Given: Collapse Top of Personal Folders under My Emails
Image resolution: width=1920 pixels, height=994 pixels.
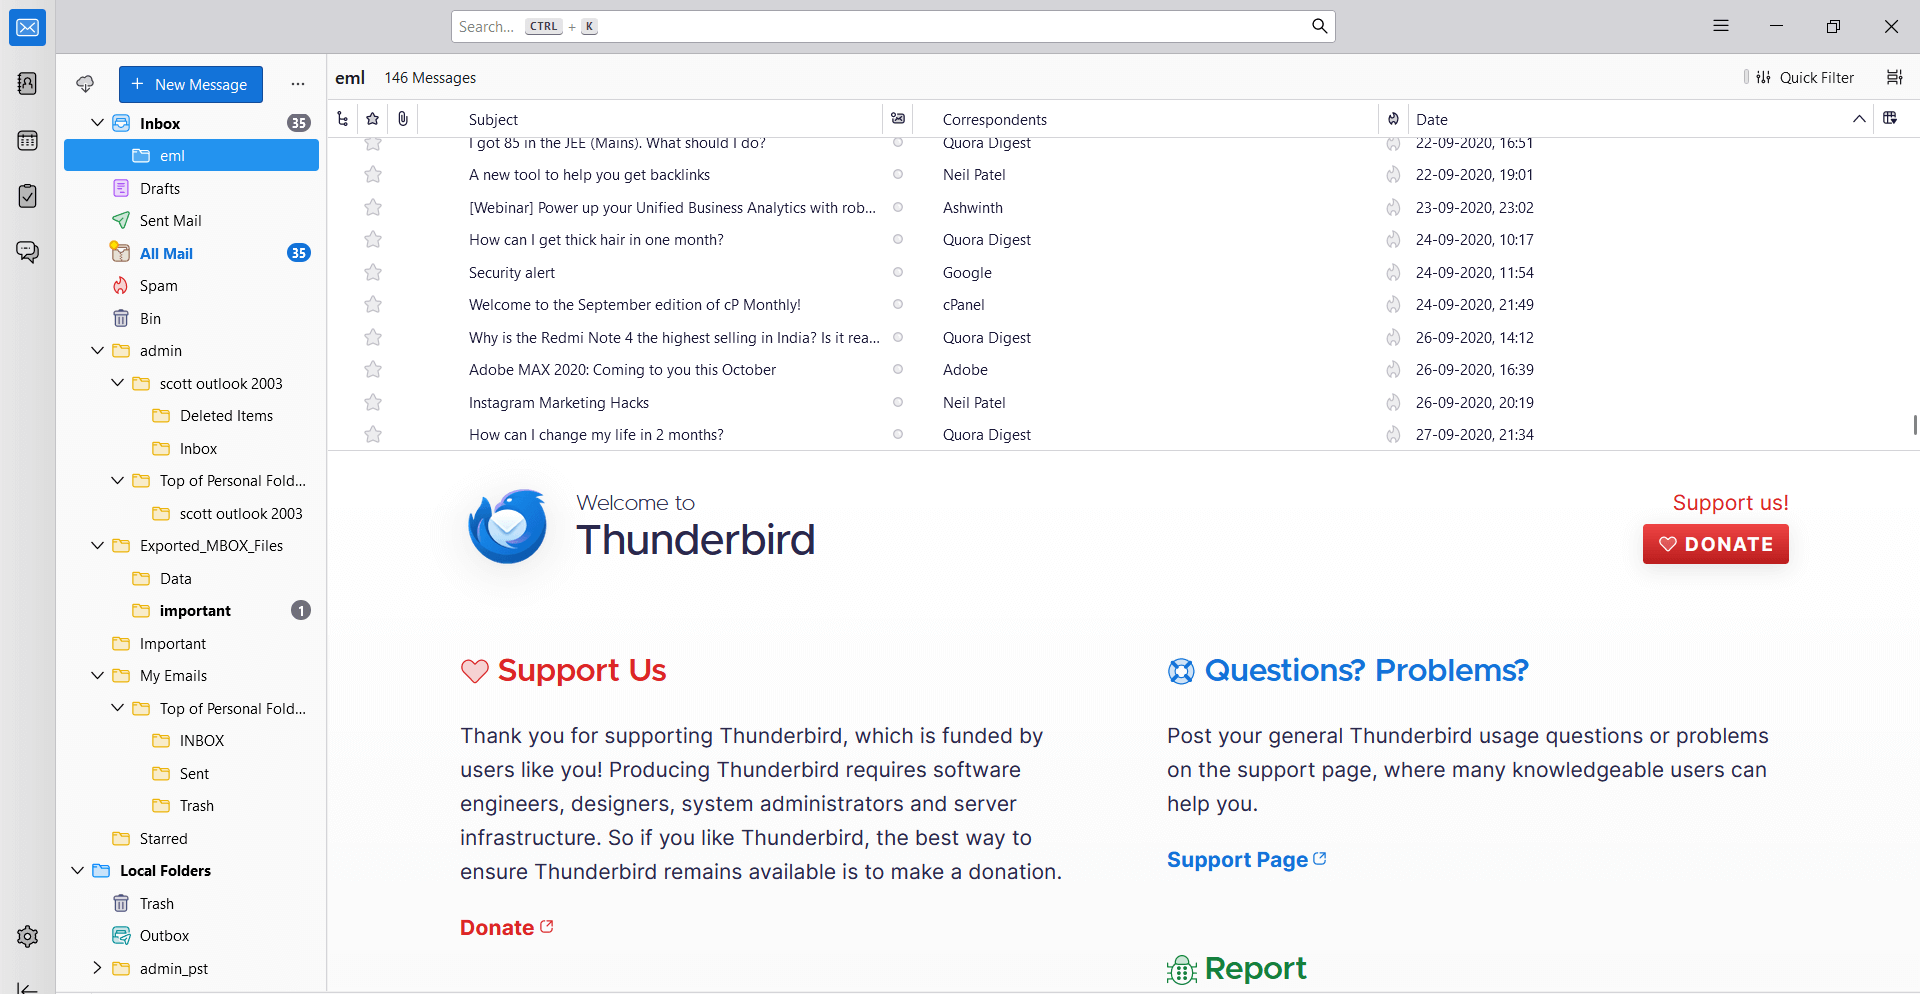Looking at the screenshot, I should (117, 708).
